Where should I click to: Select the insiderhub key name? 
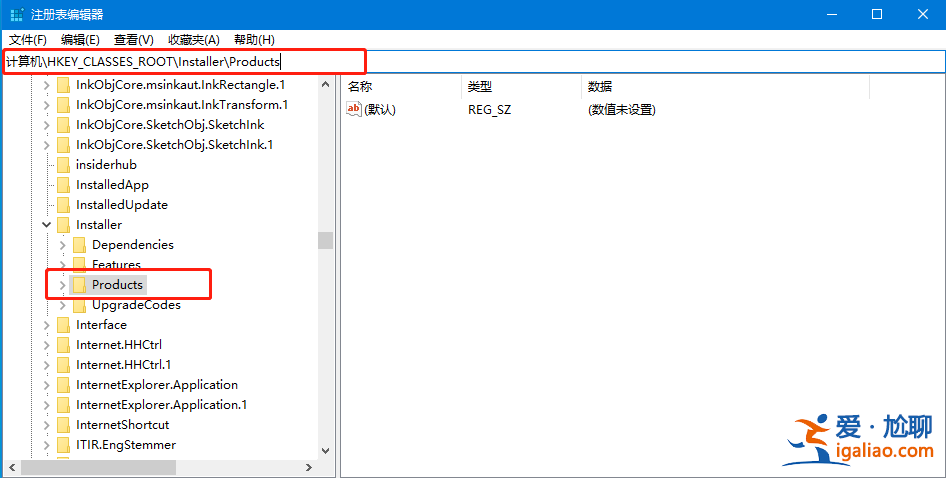pos(106,165)
